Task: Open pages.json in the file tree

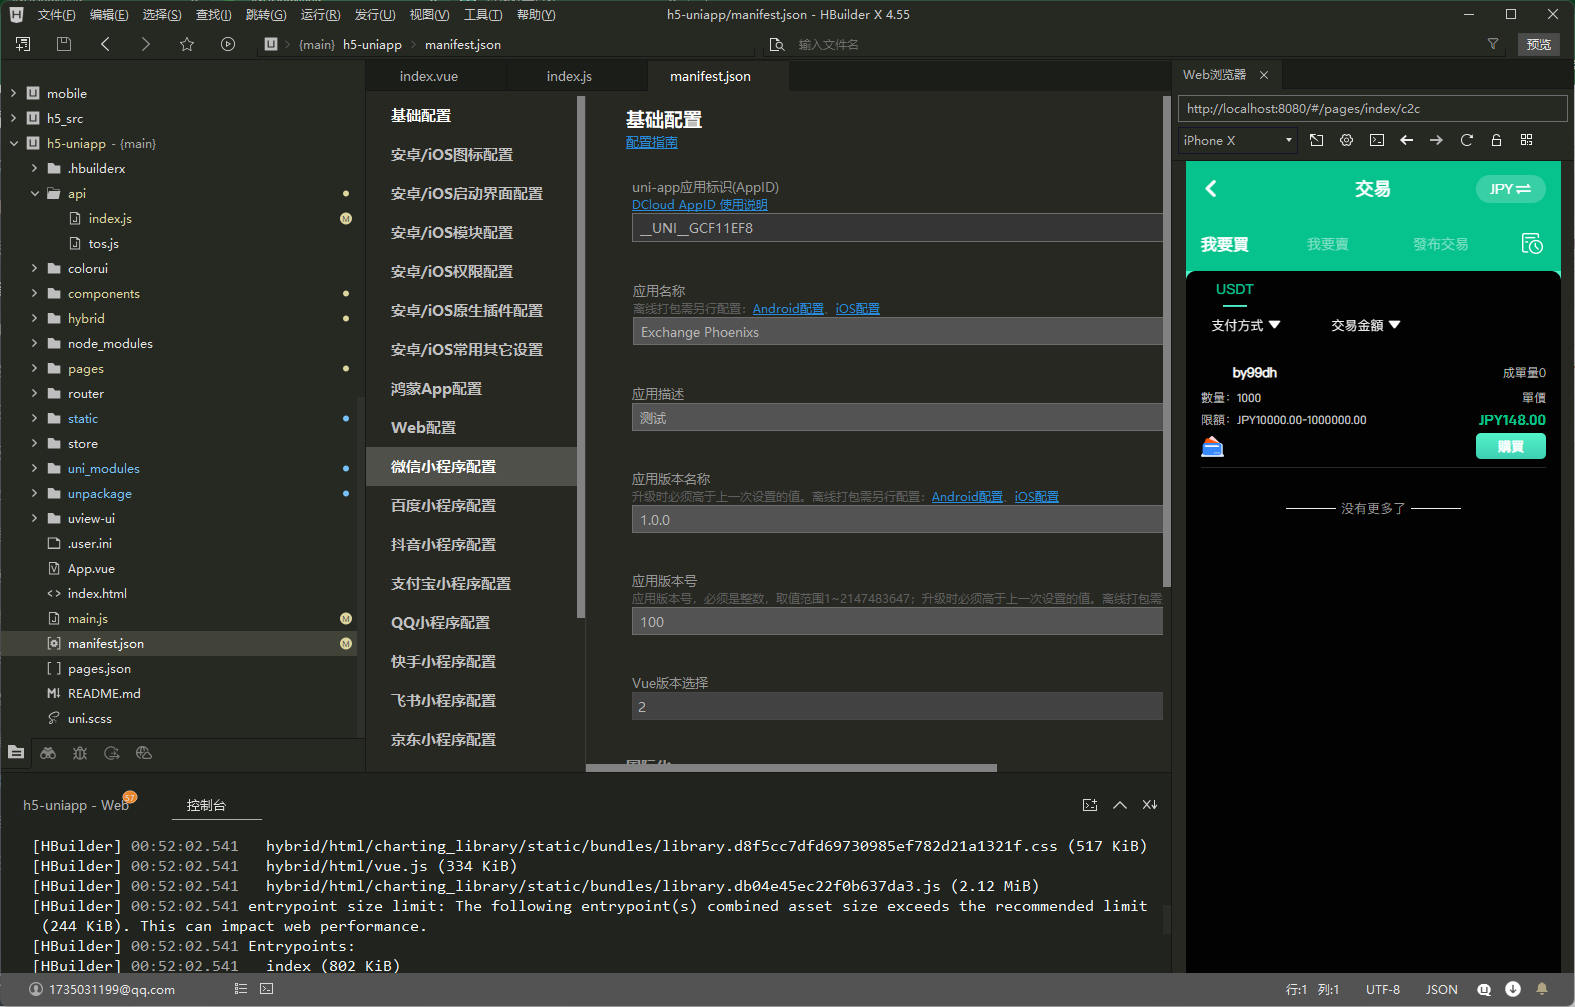Action: (x=99, y=668)
